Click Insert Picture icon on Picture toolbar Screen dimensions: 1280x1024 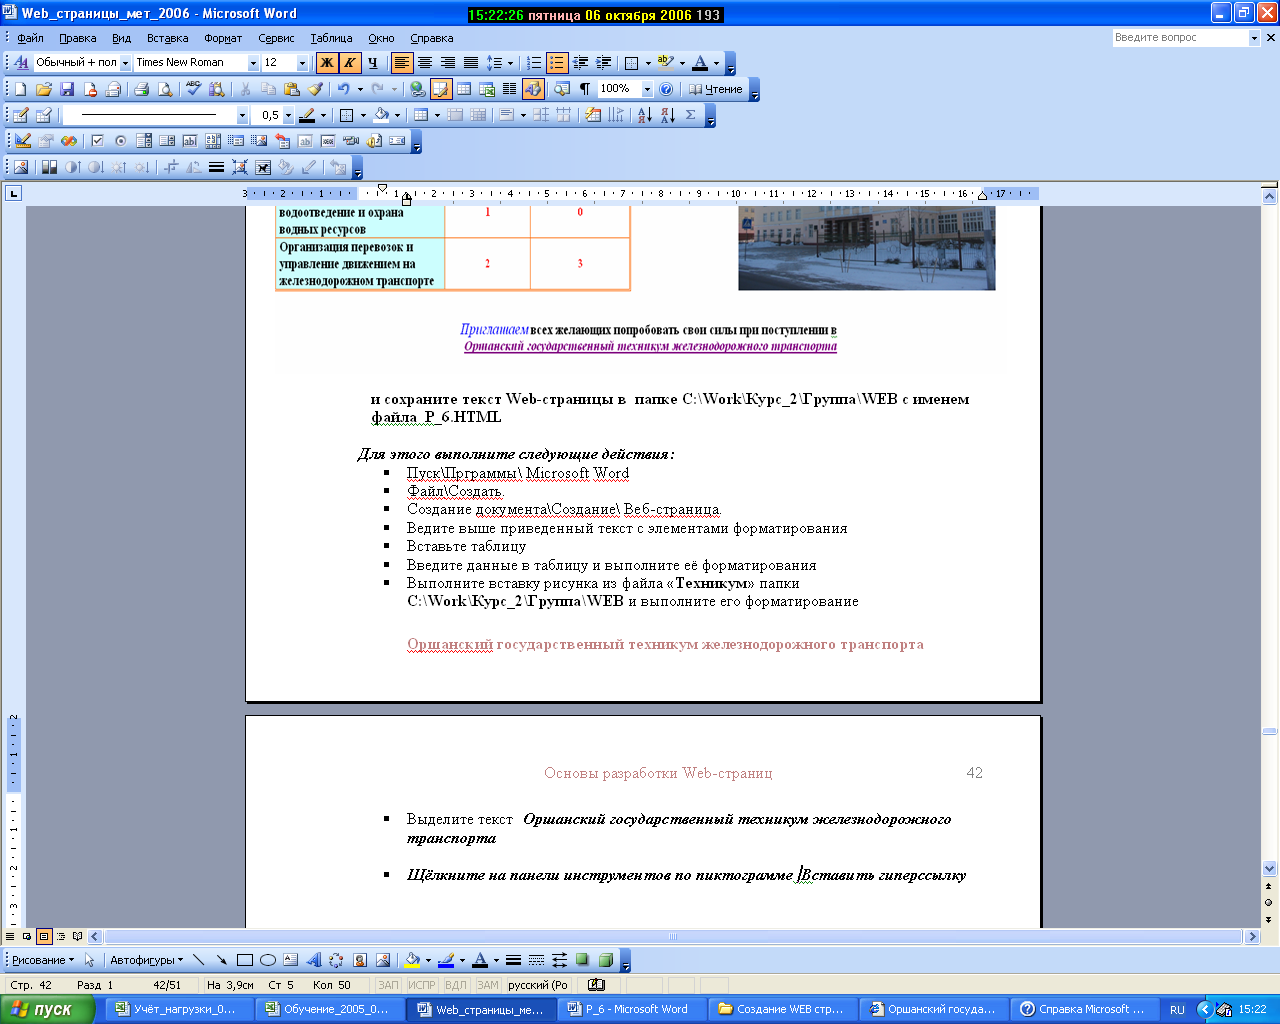coord(20,167)
